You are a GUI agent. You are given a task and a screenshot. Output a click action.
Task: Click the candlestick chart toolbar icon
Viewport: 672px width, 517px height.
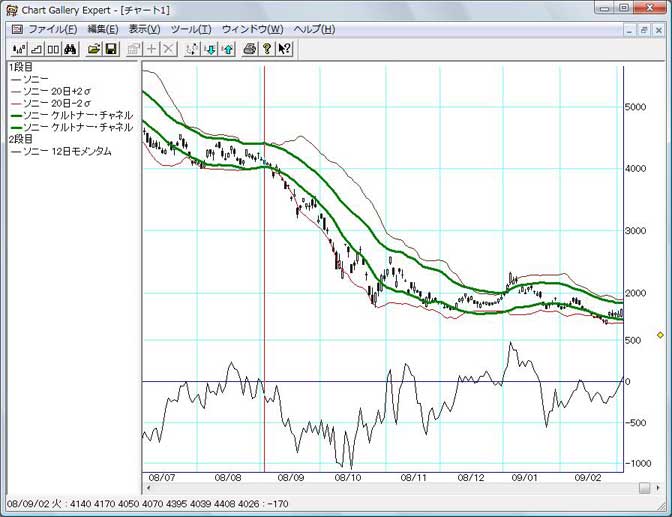18,48
